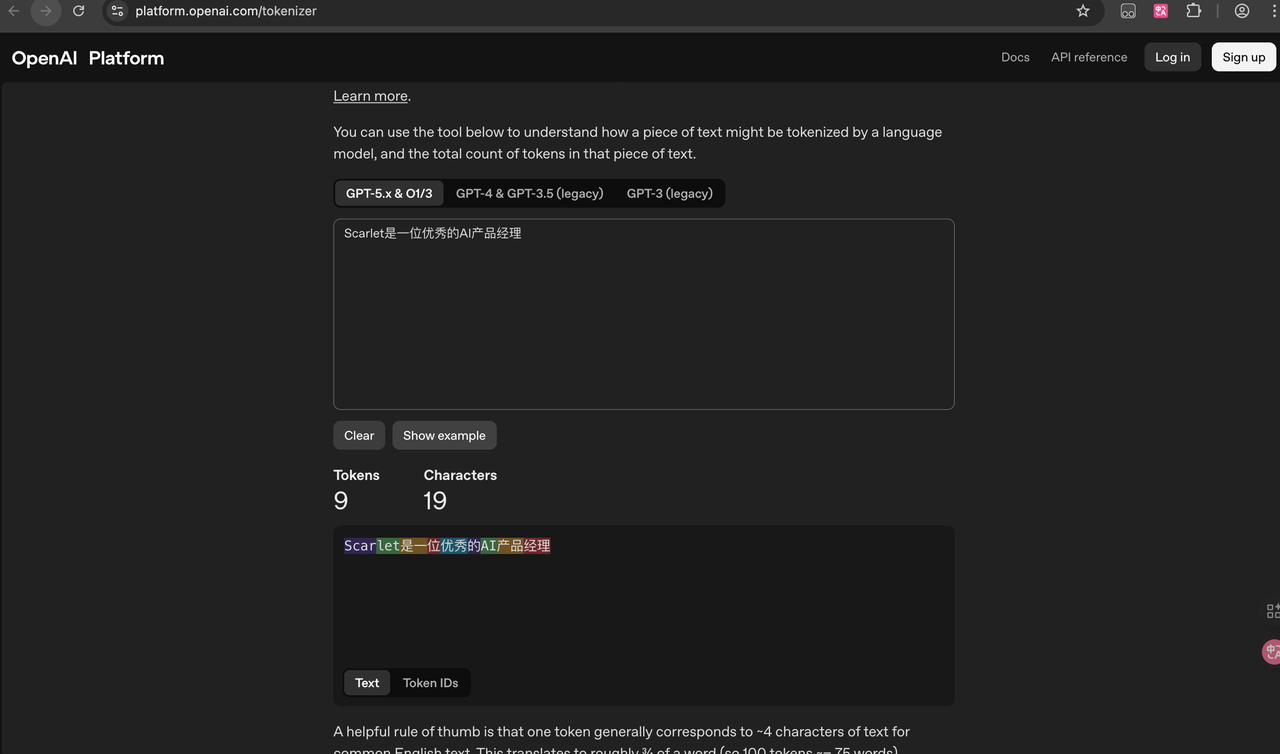Click the Log in button
Screen dimensions: 1280x754
click(x=1173, y=57)
